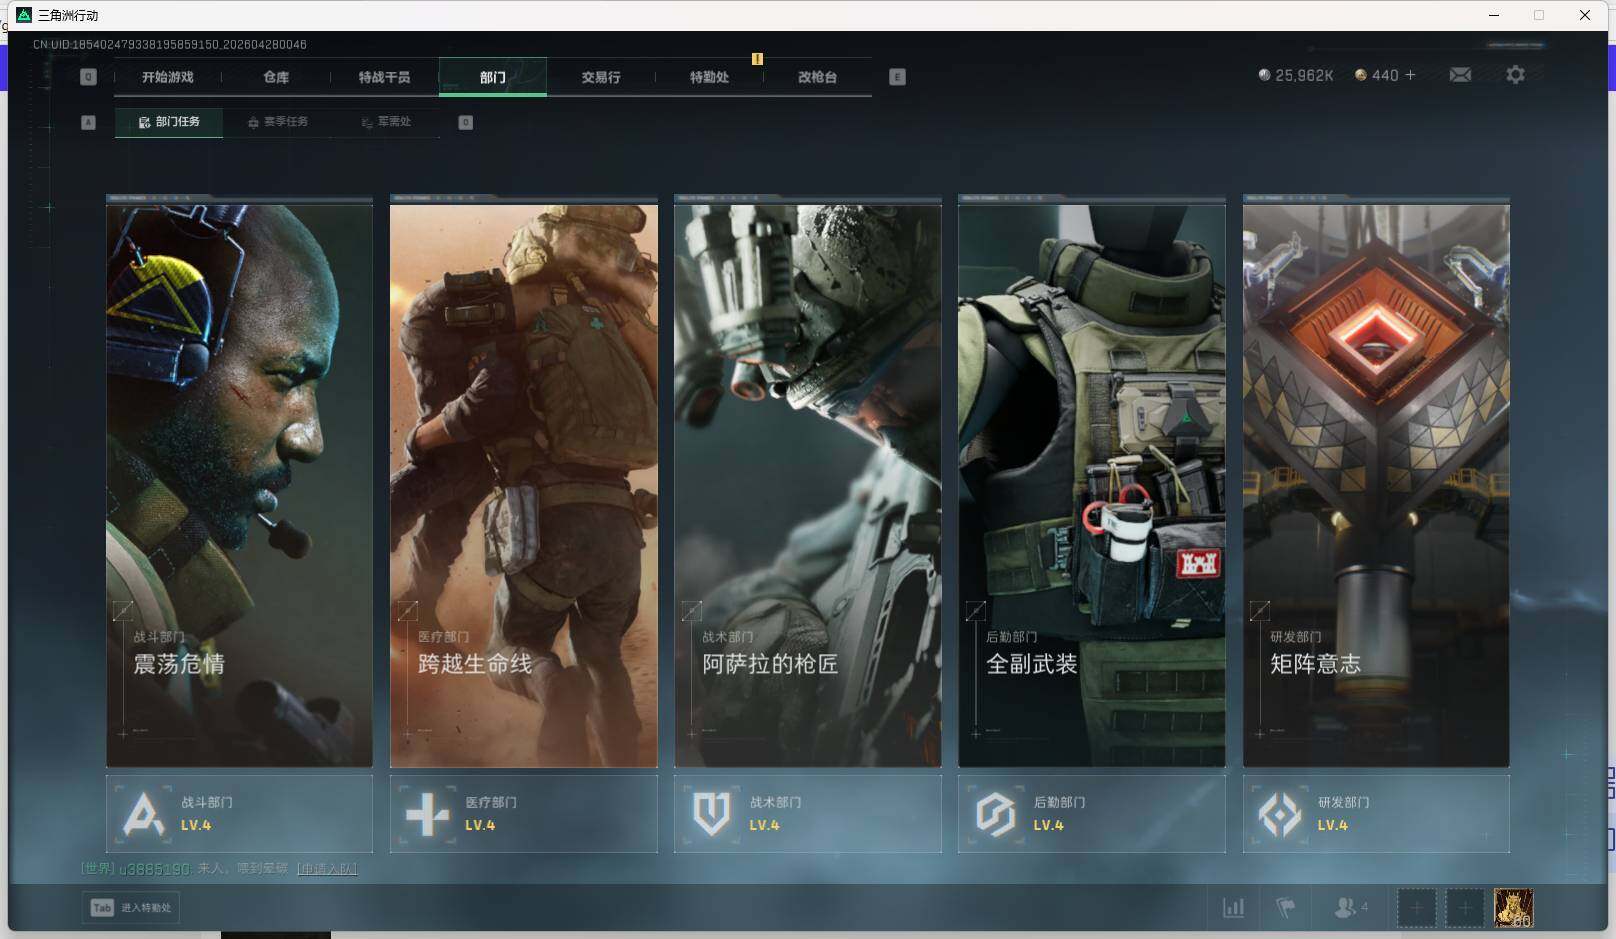Click the corner marker above 研发部门 caption
This screenshot has height=939, width=1616.
click(x=1260, y=610)
